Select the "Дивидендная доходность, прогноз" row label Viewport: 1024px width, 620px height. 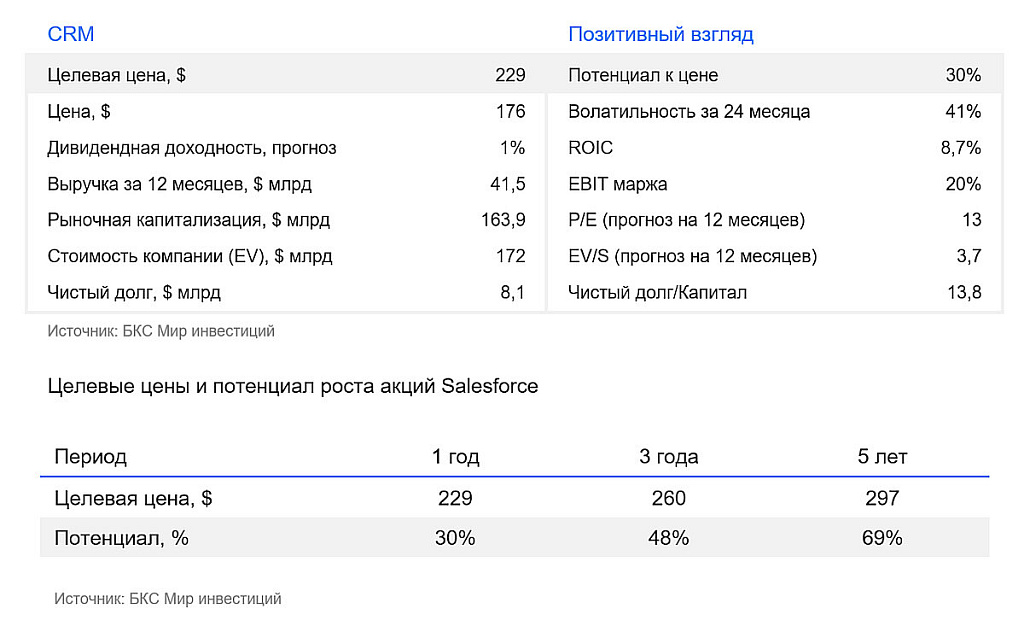pos(191,148)
